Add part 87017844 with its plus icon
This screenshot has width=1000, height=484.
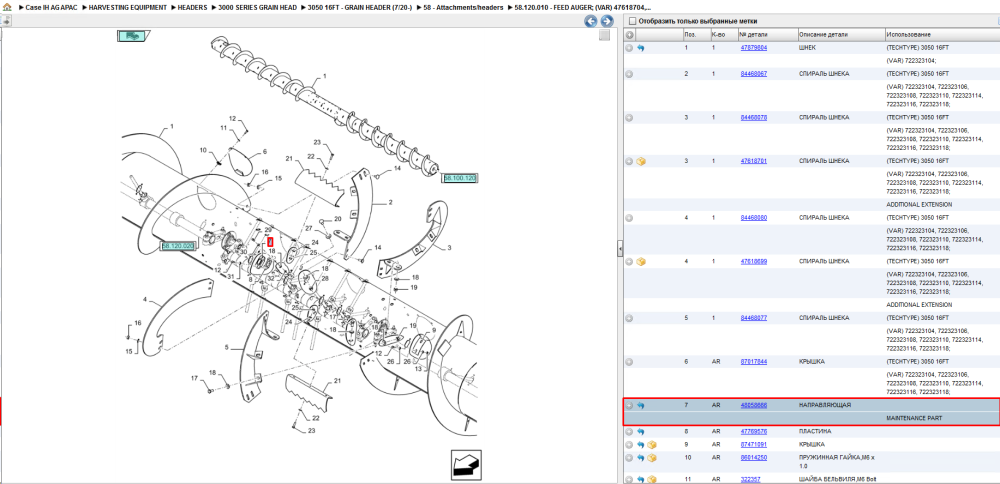click(x=629, y=362)
